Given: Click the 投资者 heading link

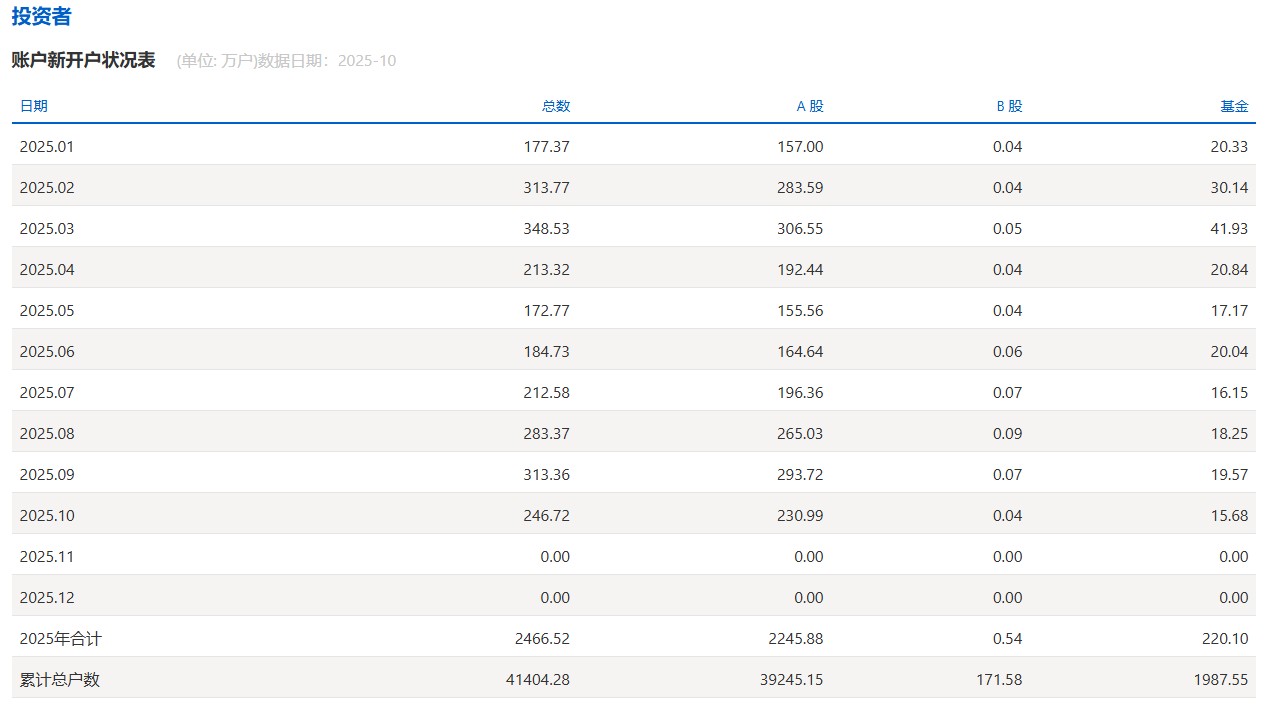Looking at the screenshot, I should coord(41,17).
